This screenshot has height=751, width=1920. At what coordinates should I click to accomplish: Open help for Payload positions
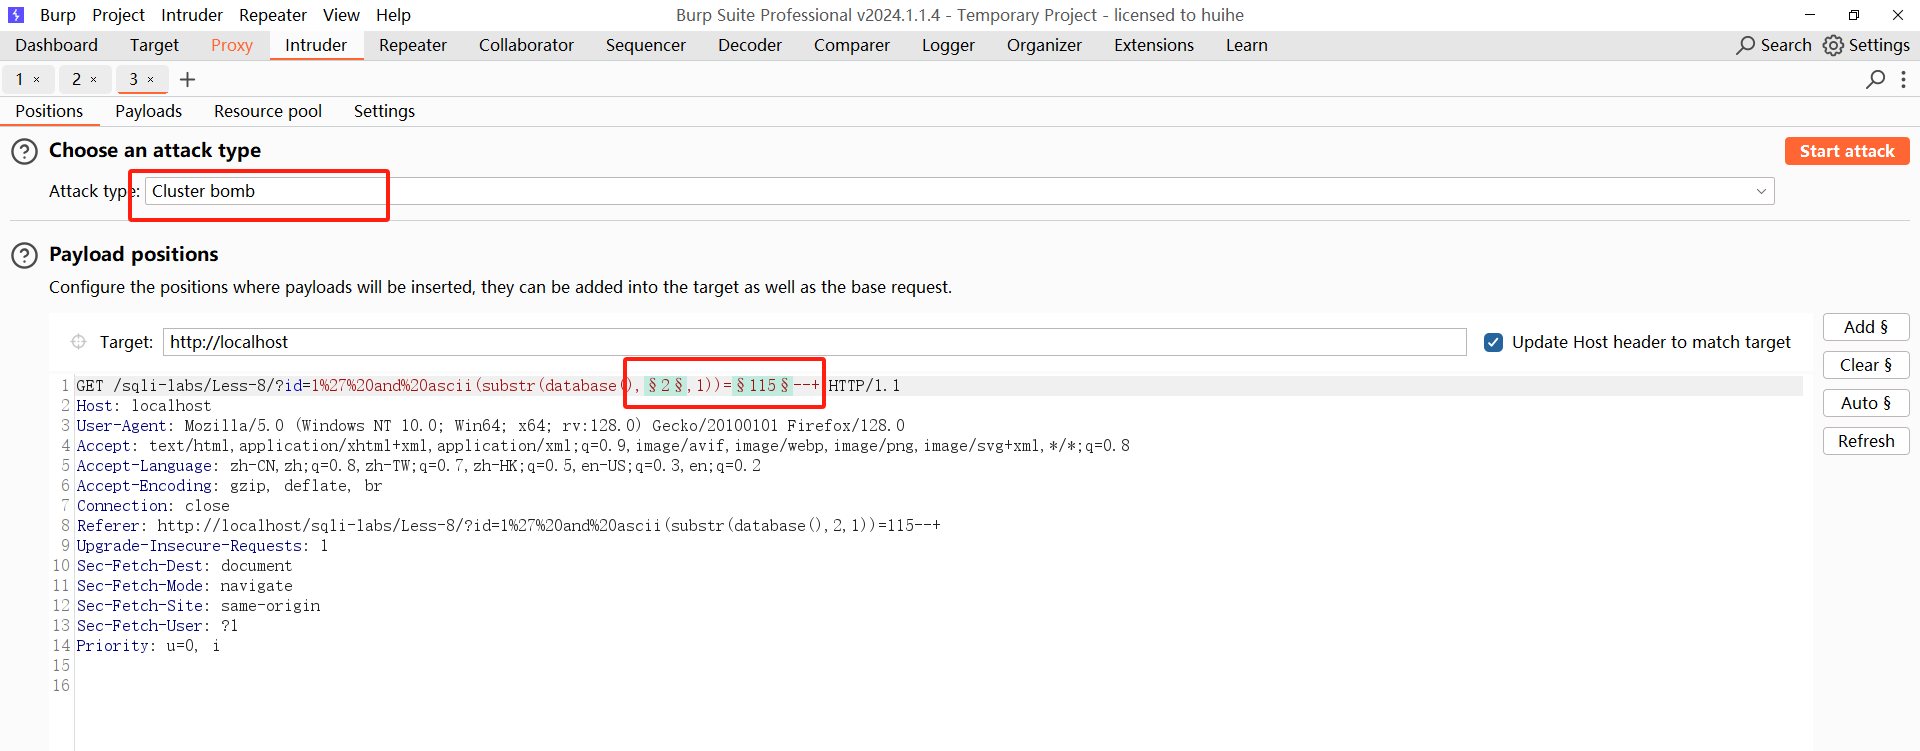click(x=24, y=256)
